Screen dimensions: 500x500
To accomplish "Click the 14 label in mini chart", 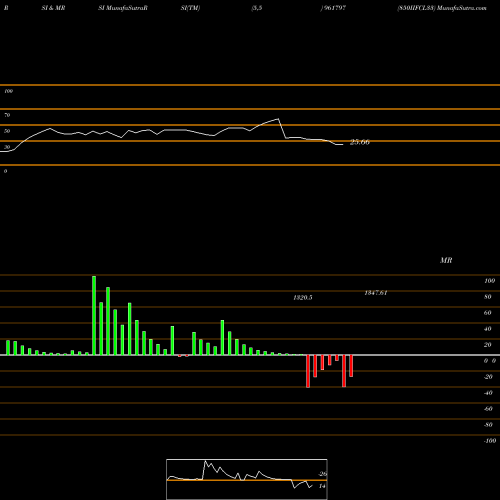I will point(322,486).
